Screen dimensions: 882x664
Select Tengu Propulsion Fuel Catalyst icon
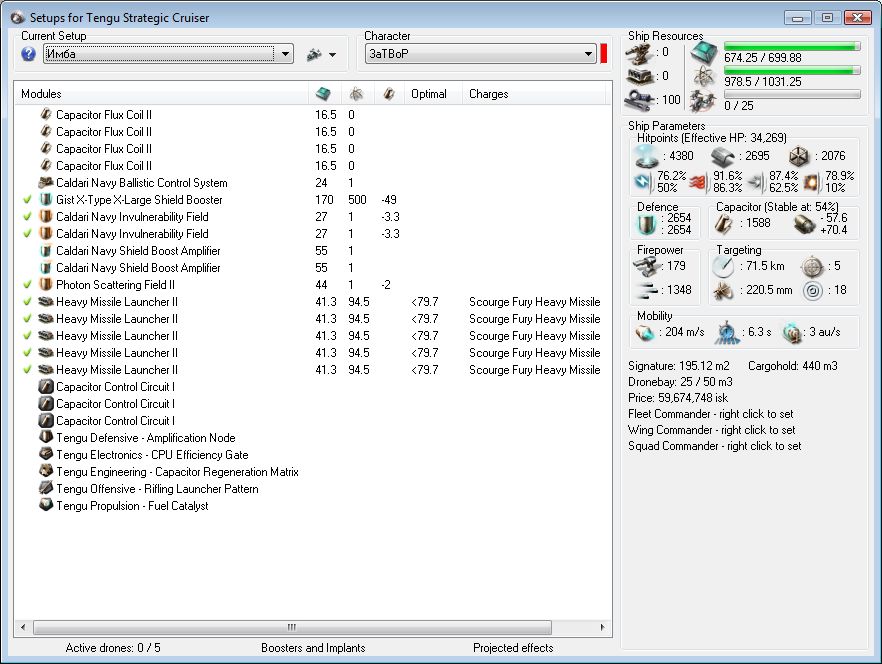(46, 505)
